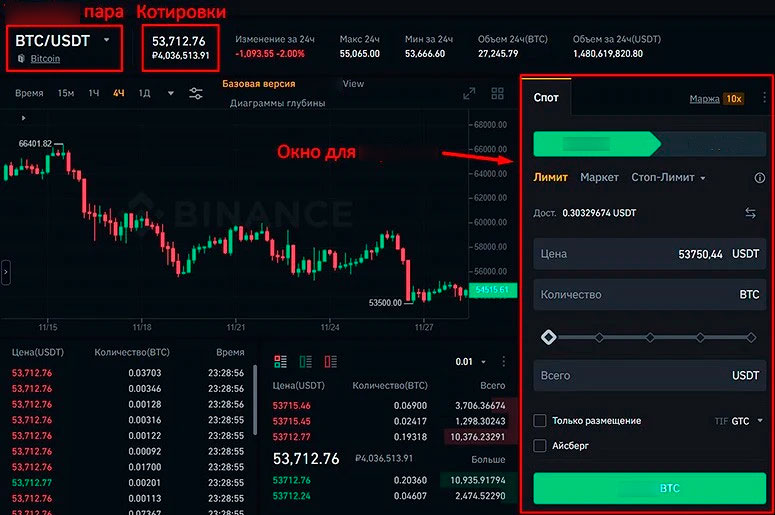Select 15м chart interval
The height and width of the screenshot is (515, 775).
pyautogui.click(x=66, y=93)
